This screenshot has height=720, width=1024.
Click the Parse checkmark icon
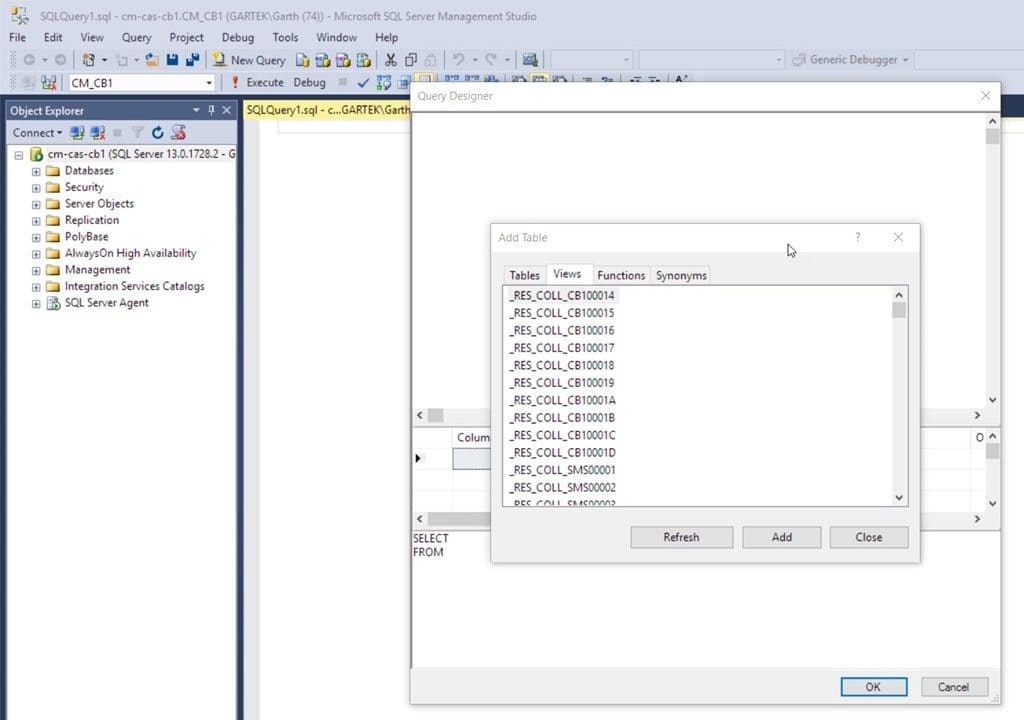click(363, 83)
